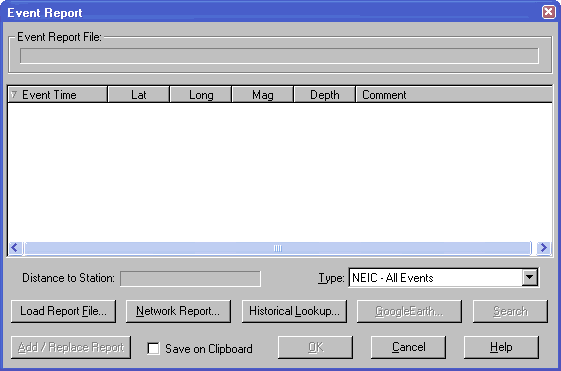
Task: Open the Type dropdown NEIC - All Events
Action: [444, 278]
